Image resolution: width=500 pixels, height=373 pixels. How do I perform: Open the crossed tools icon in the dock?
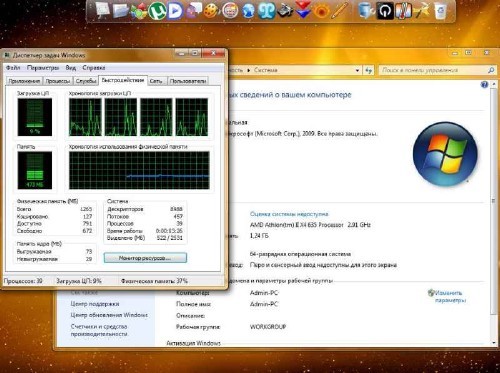click(x=421, y=11)
